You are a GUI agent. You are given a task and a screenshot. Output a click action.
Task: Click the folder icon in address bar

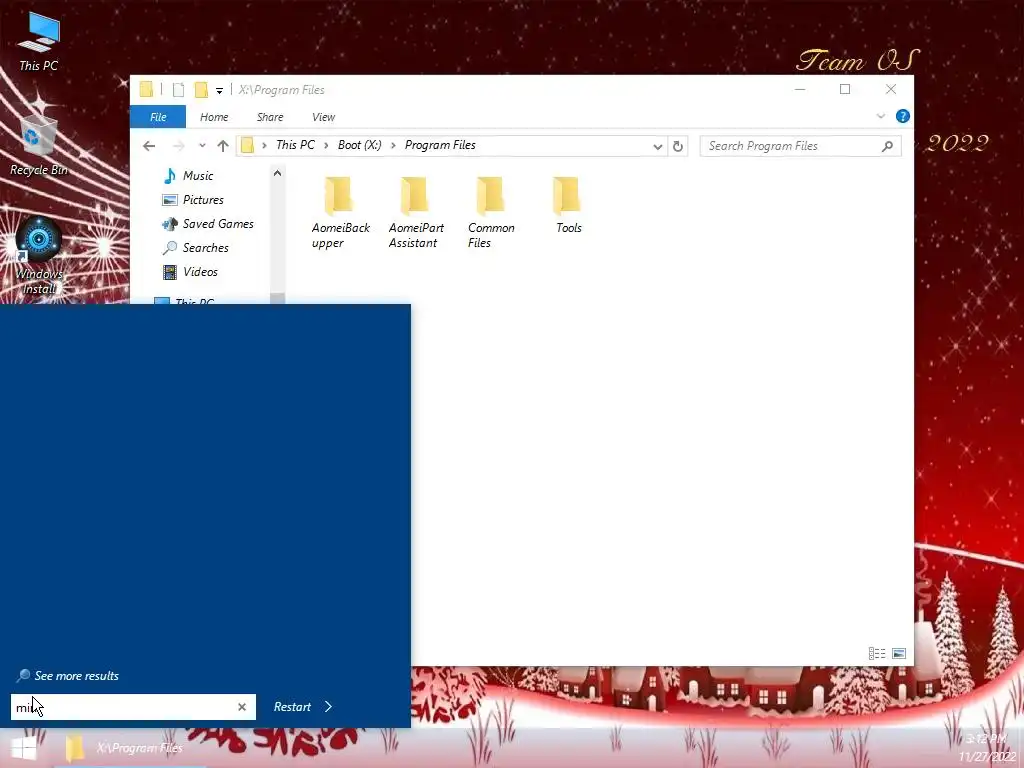click(x=247, y=145)
